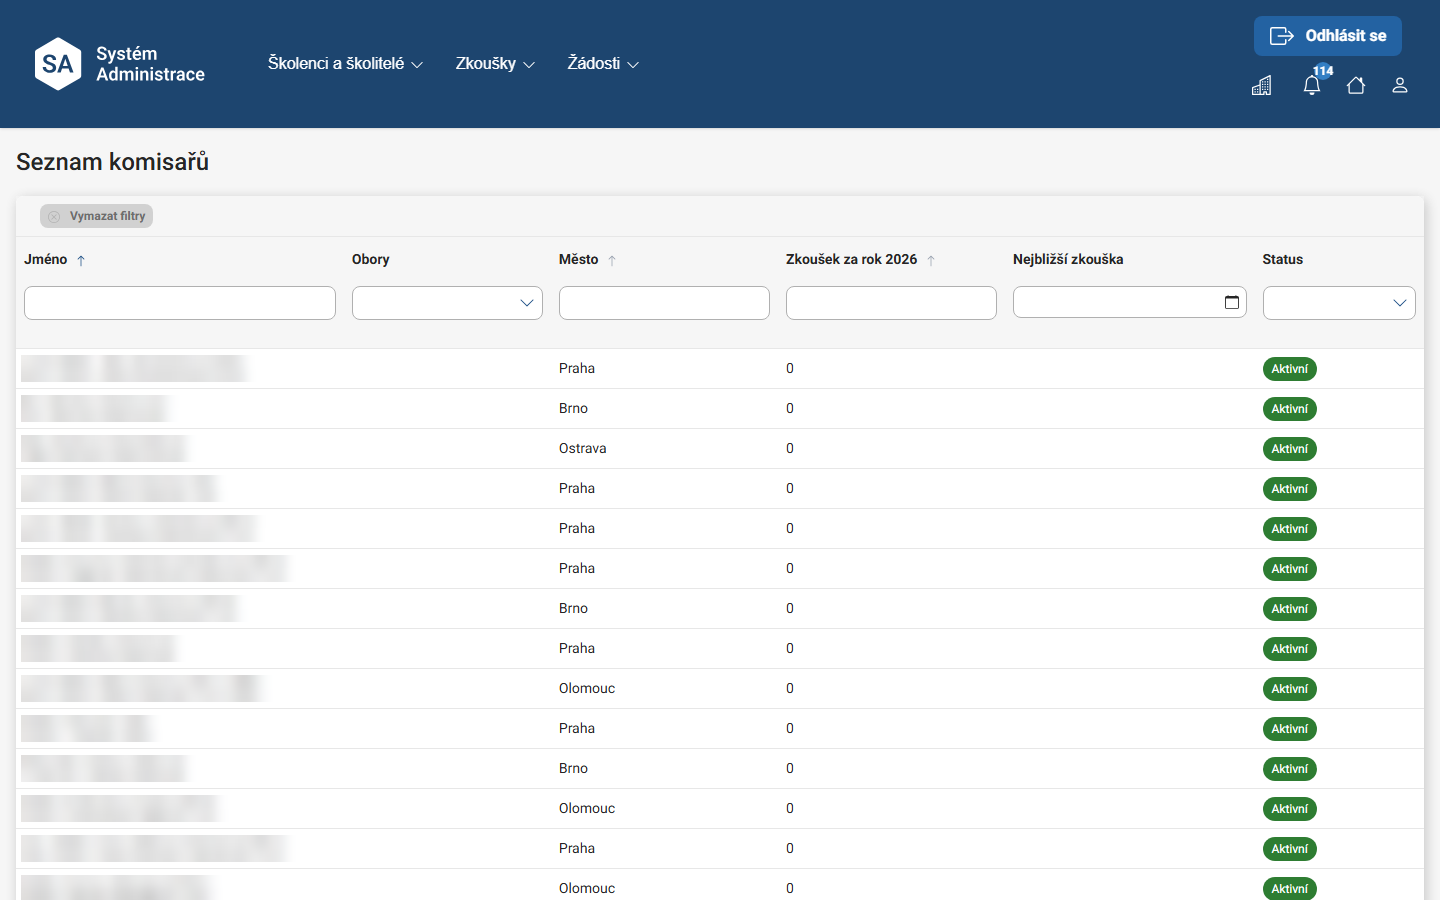Sort by Zkoušek za rok 2026 arrow

click(931, 260)
